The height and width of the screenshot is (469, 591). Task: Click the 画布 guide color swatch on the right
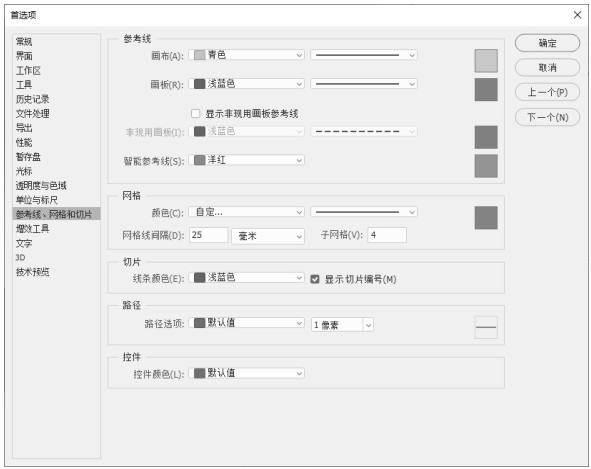click(486, 60)
